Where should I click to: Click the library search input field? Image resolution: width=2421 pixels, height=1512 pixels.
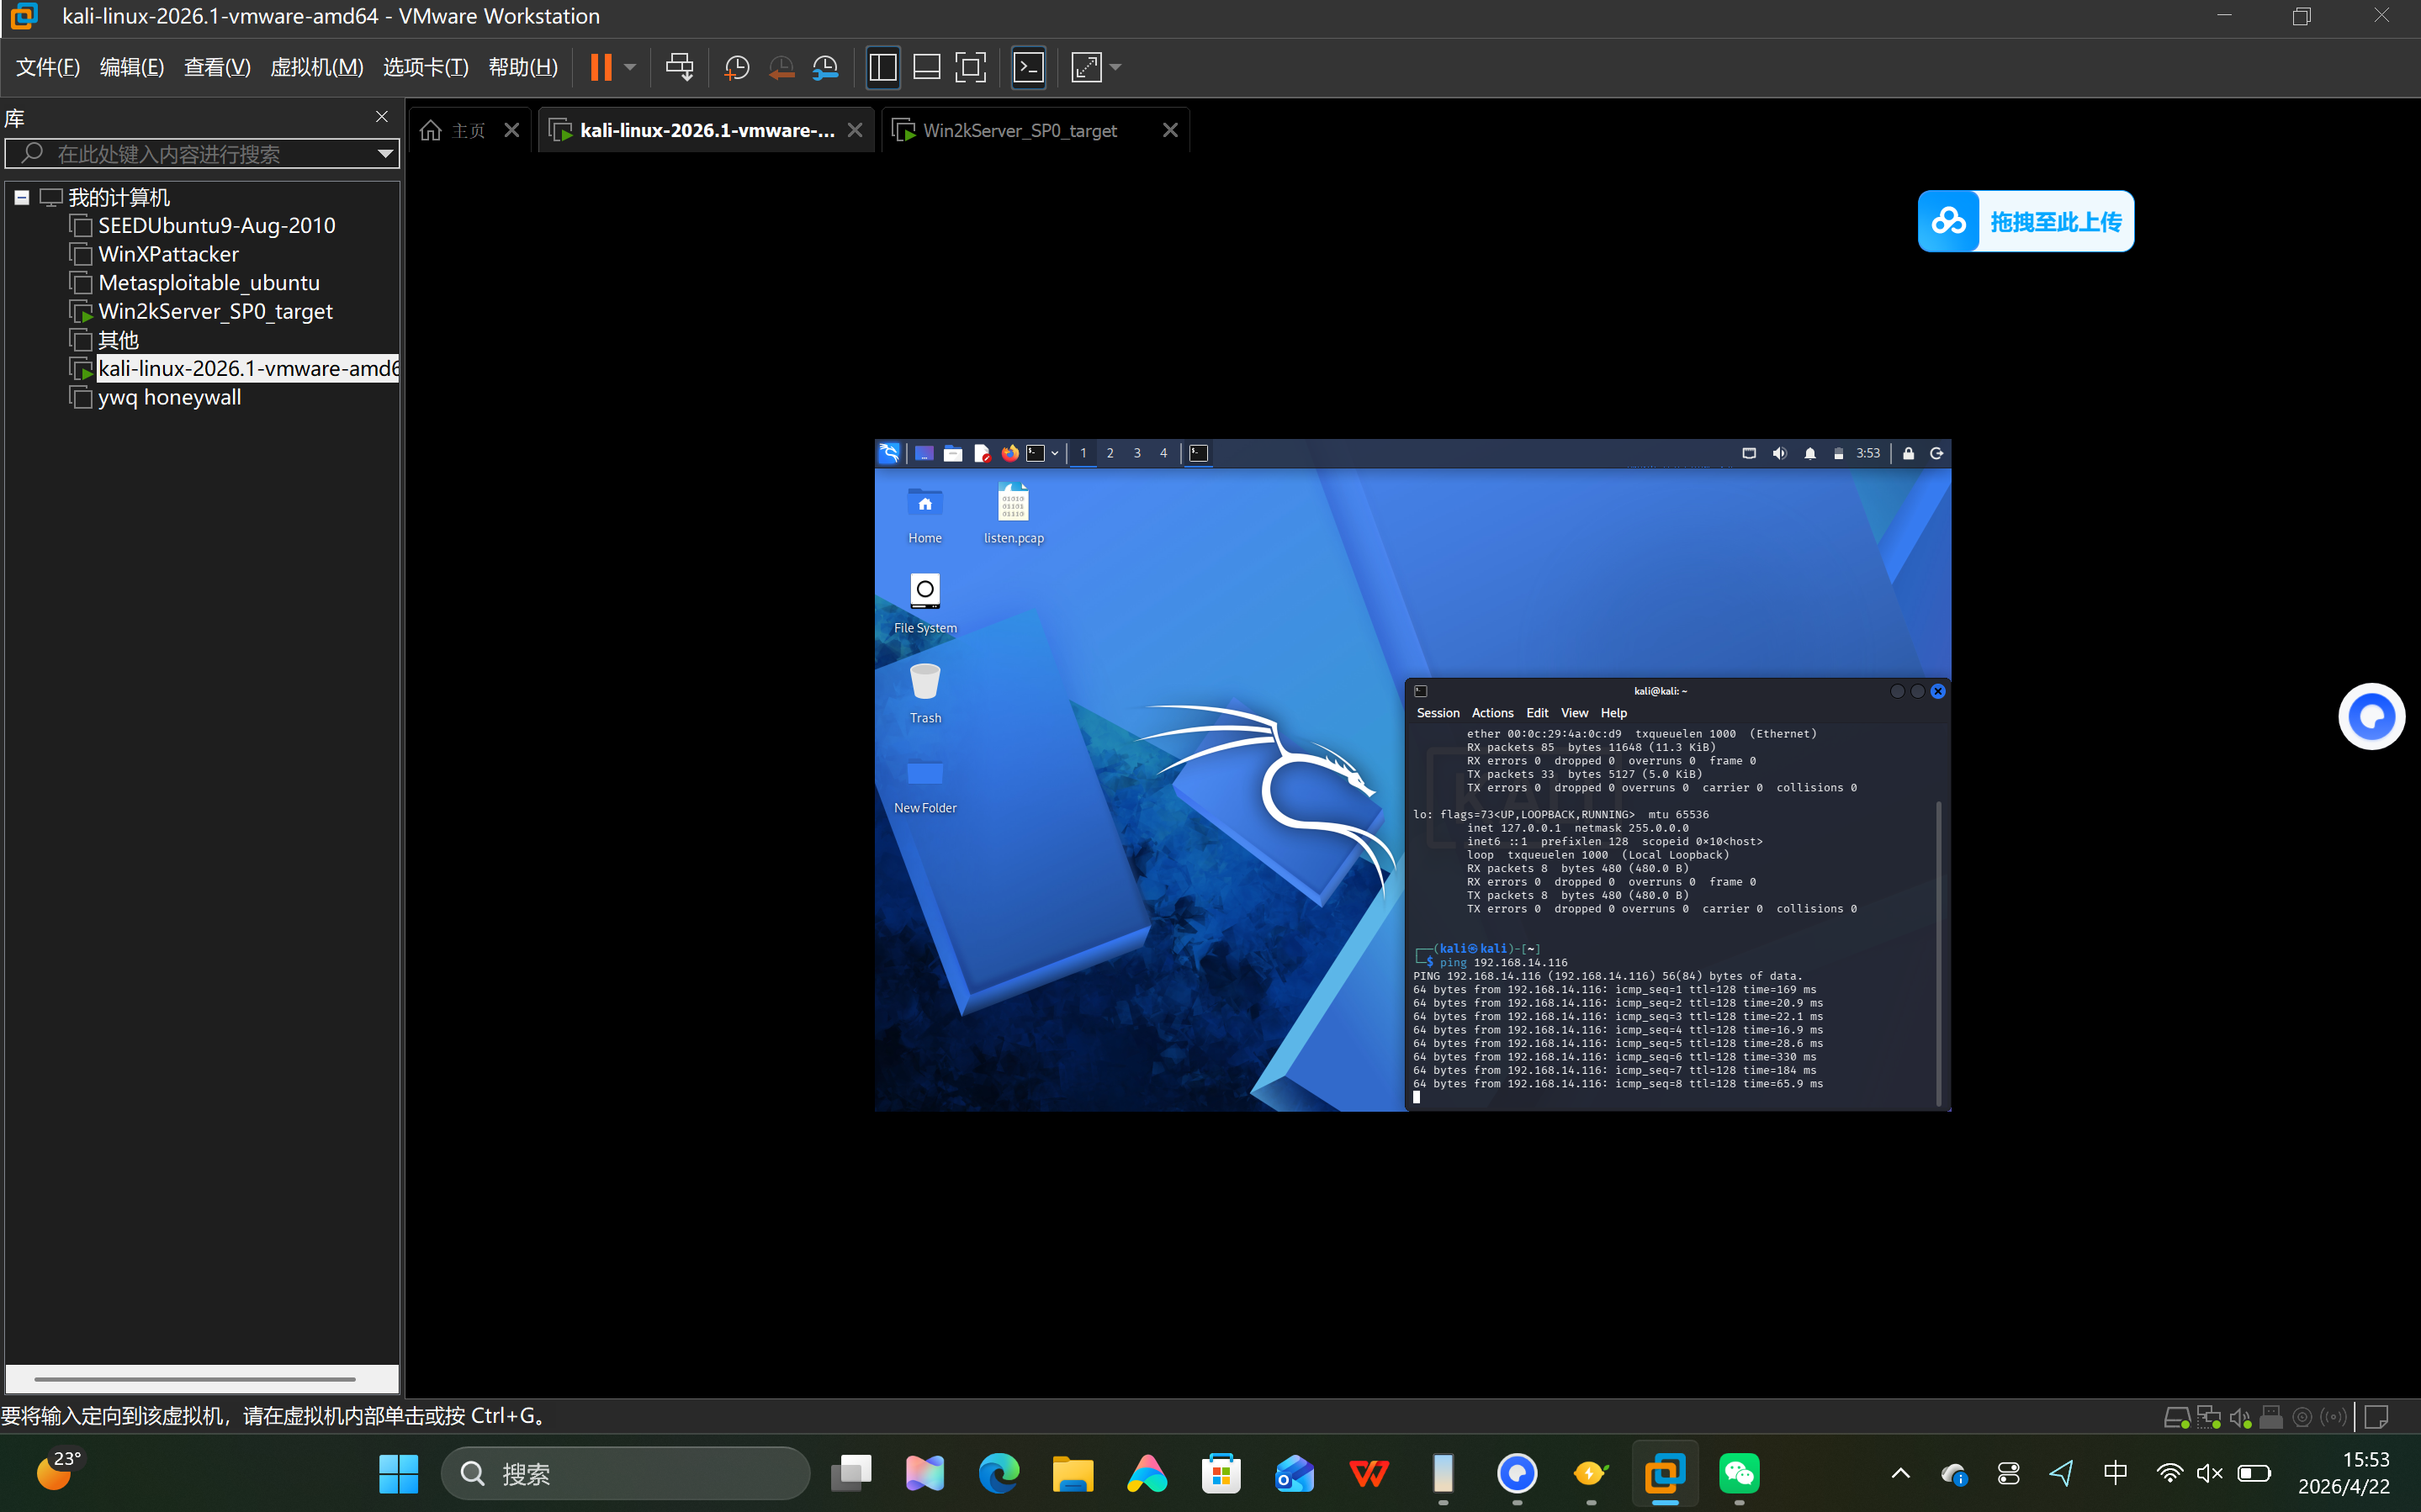[x=200, y=154]
